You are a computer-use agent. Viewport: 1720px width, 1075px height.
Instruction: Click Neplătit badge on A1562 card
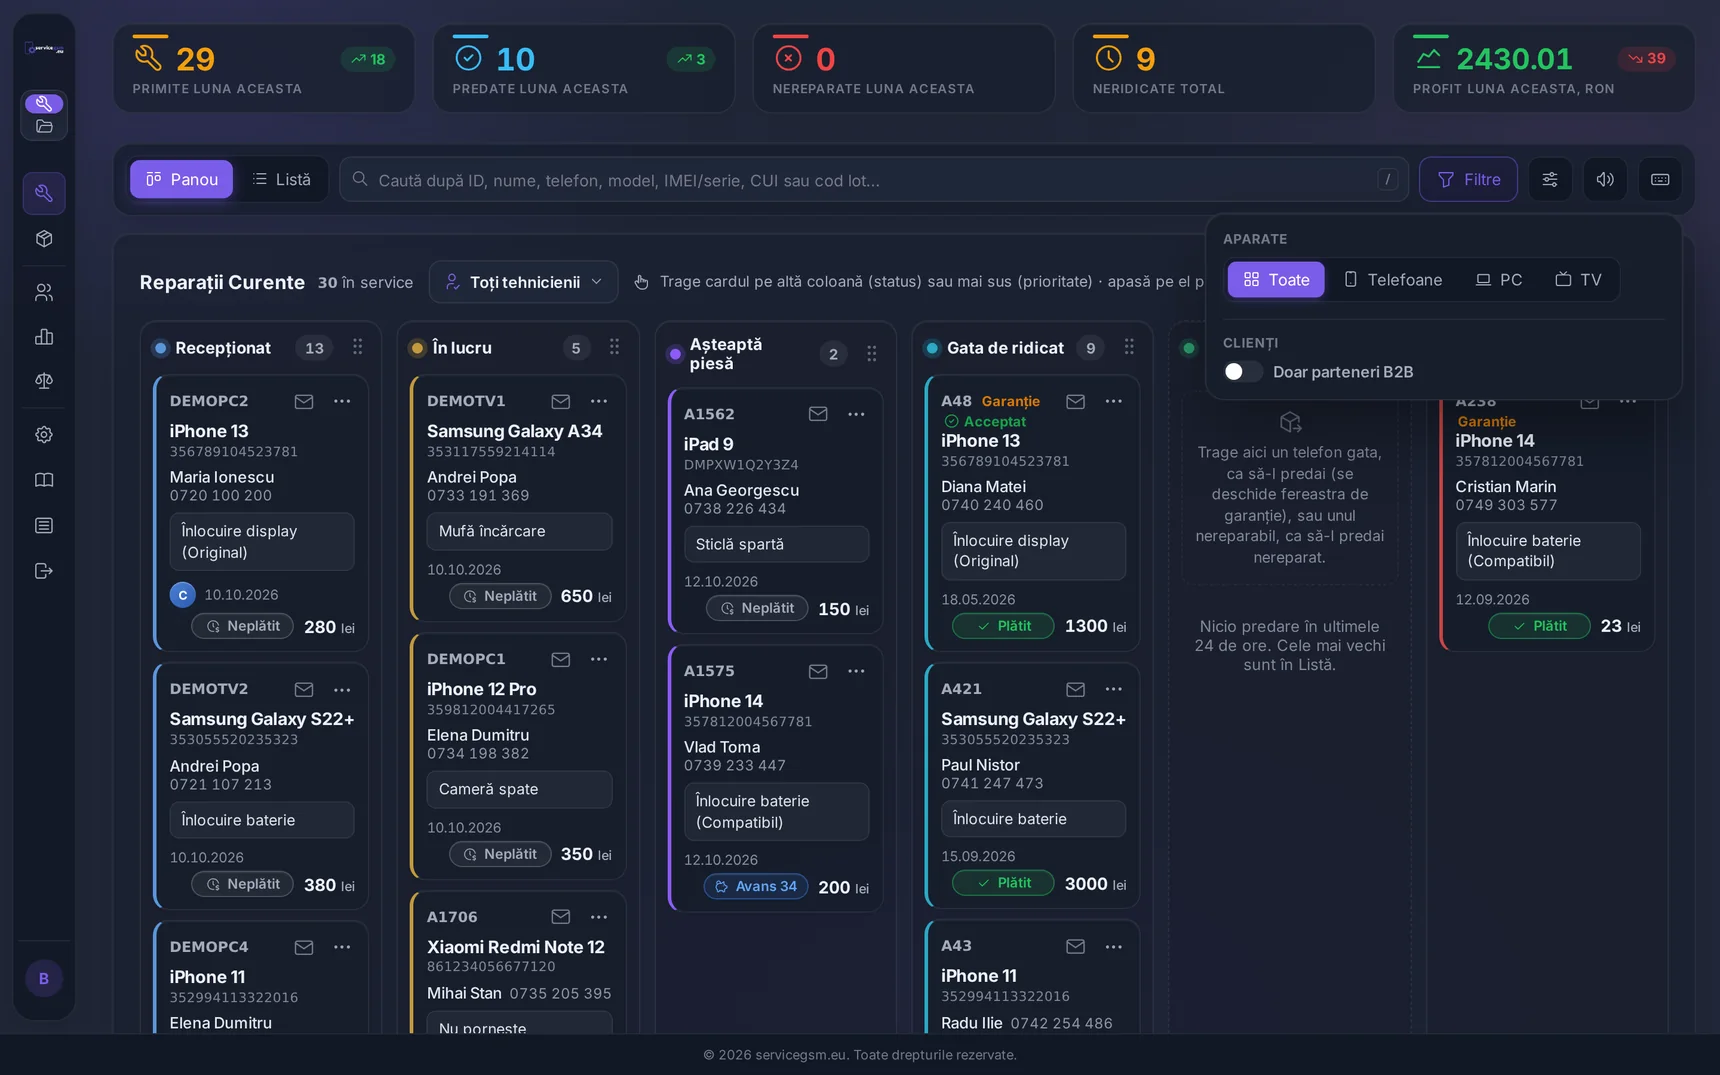757,608
